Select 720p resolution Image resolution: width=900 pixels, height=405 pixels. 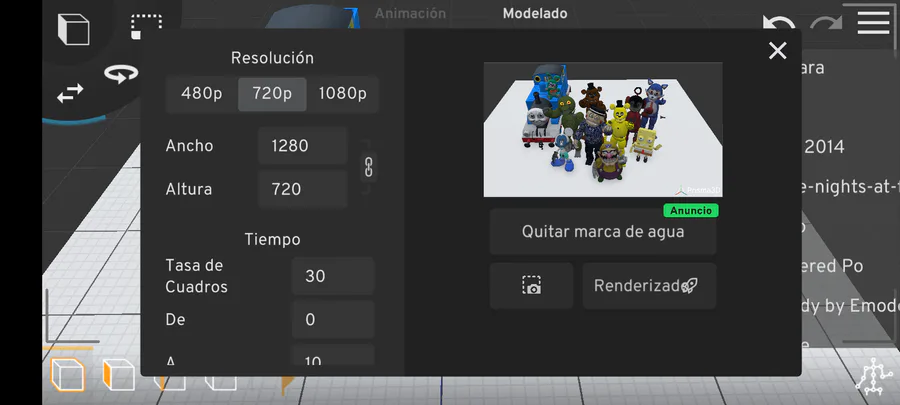(272, 94)
